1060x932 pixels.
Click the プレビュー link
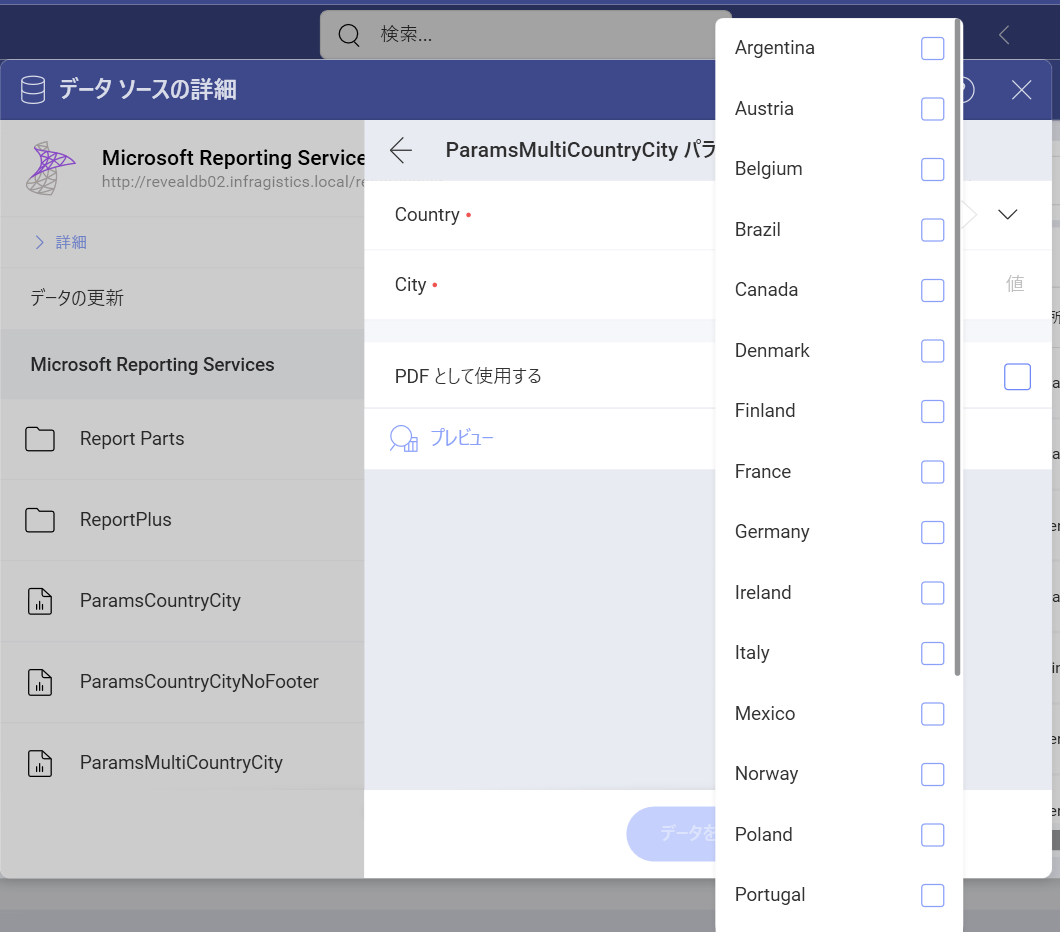pos(462,438)
